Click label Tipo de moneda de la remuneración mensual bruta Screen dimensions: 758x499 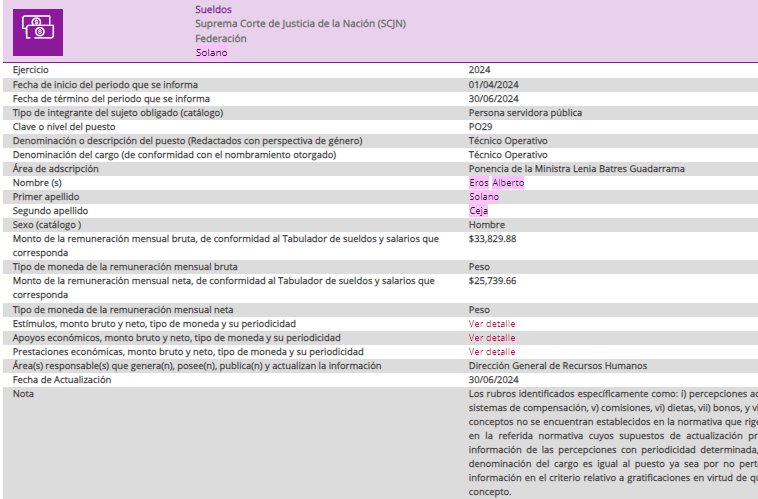click(125, 267)
